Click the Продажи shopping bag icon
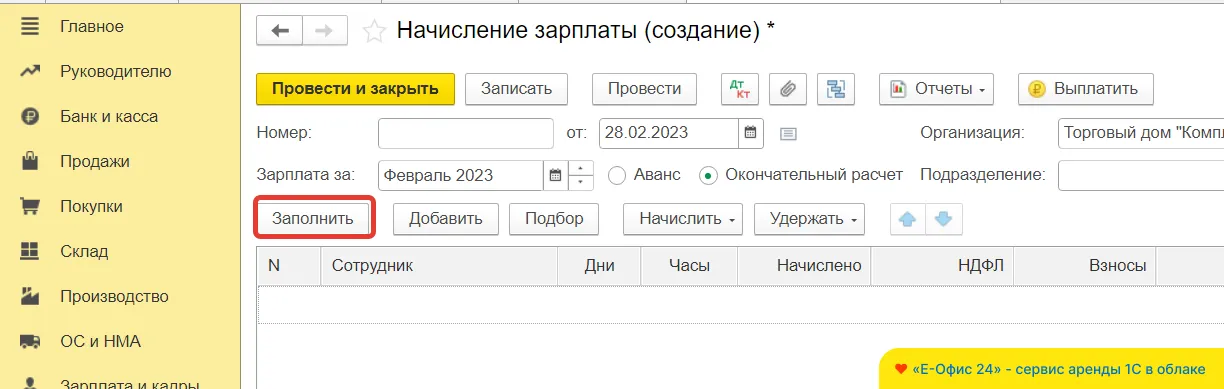Screen dimensions: 1224x389 (30, 161)
